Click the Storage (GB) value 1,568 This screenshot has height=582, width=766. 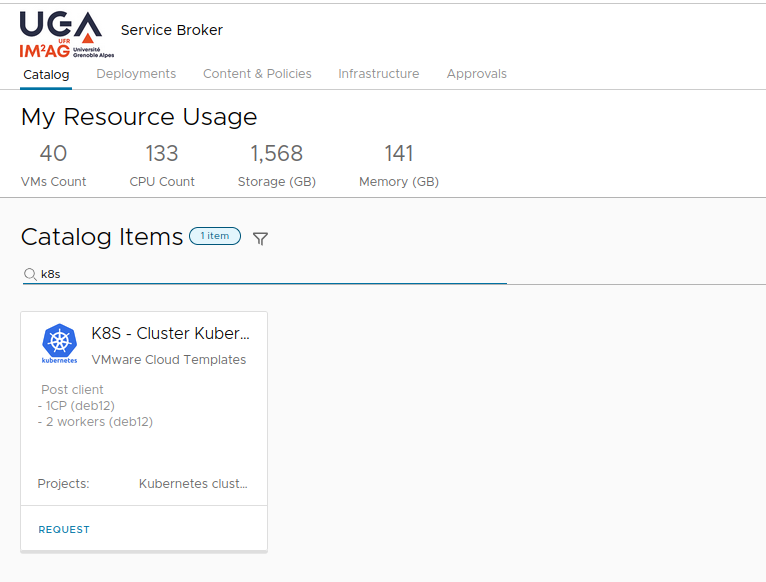tap(276, 153)
